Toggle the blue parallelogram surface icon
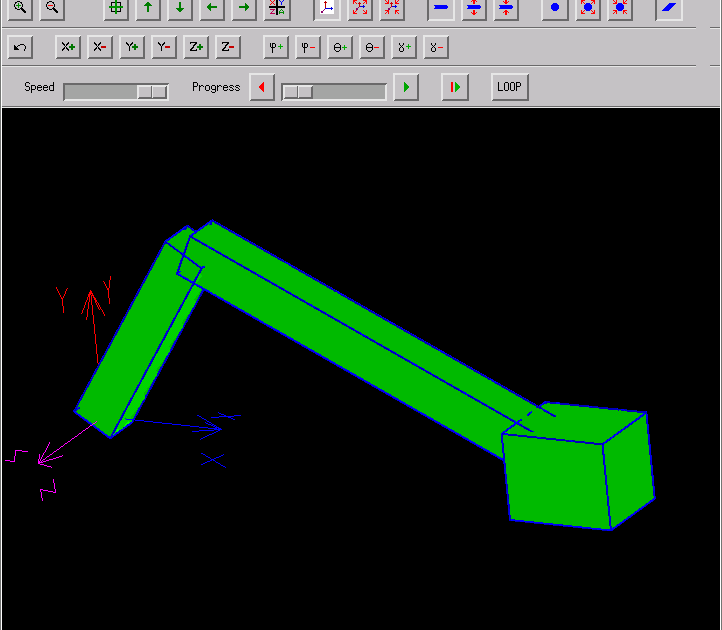The height and width of the screenshot is (630, 722). point(669,8)
